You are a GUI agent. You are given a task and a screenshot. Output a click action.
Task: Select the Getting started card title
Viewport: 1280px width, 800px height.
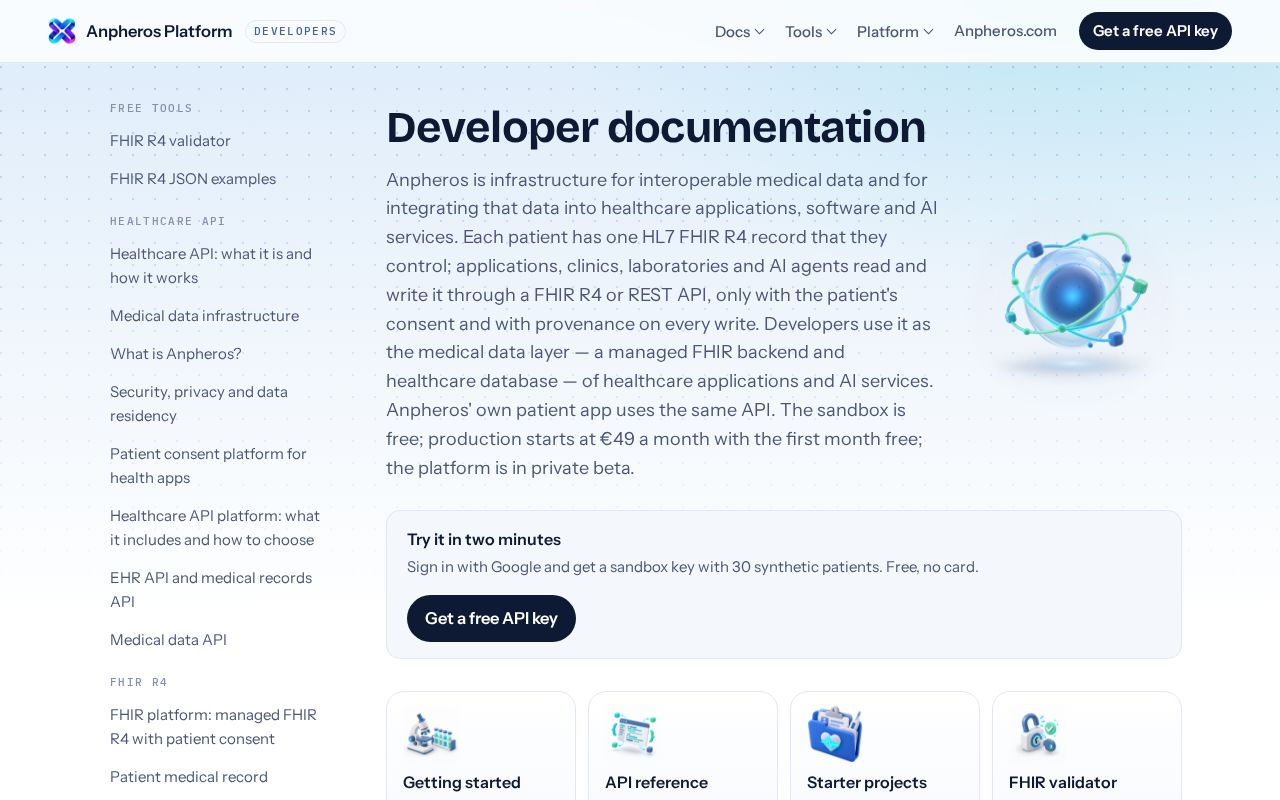click(x=462, y=783)
